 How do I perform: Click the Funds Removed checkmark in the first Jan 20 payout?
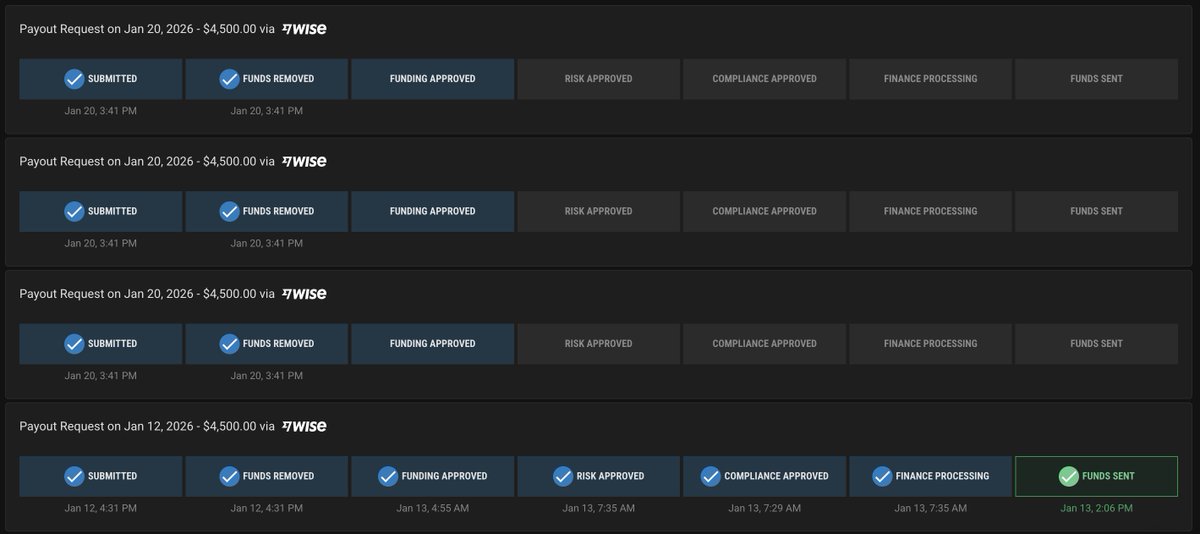point(229,79)
